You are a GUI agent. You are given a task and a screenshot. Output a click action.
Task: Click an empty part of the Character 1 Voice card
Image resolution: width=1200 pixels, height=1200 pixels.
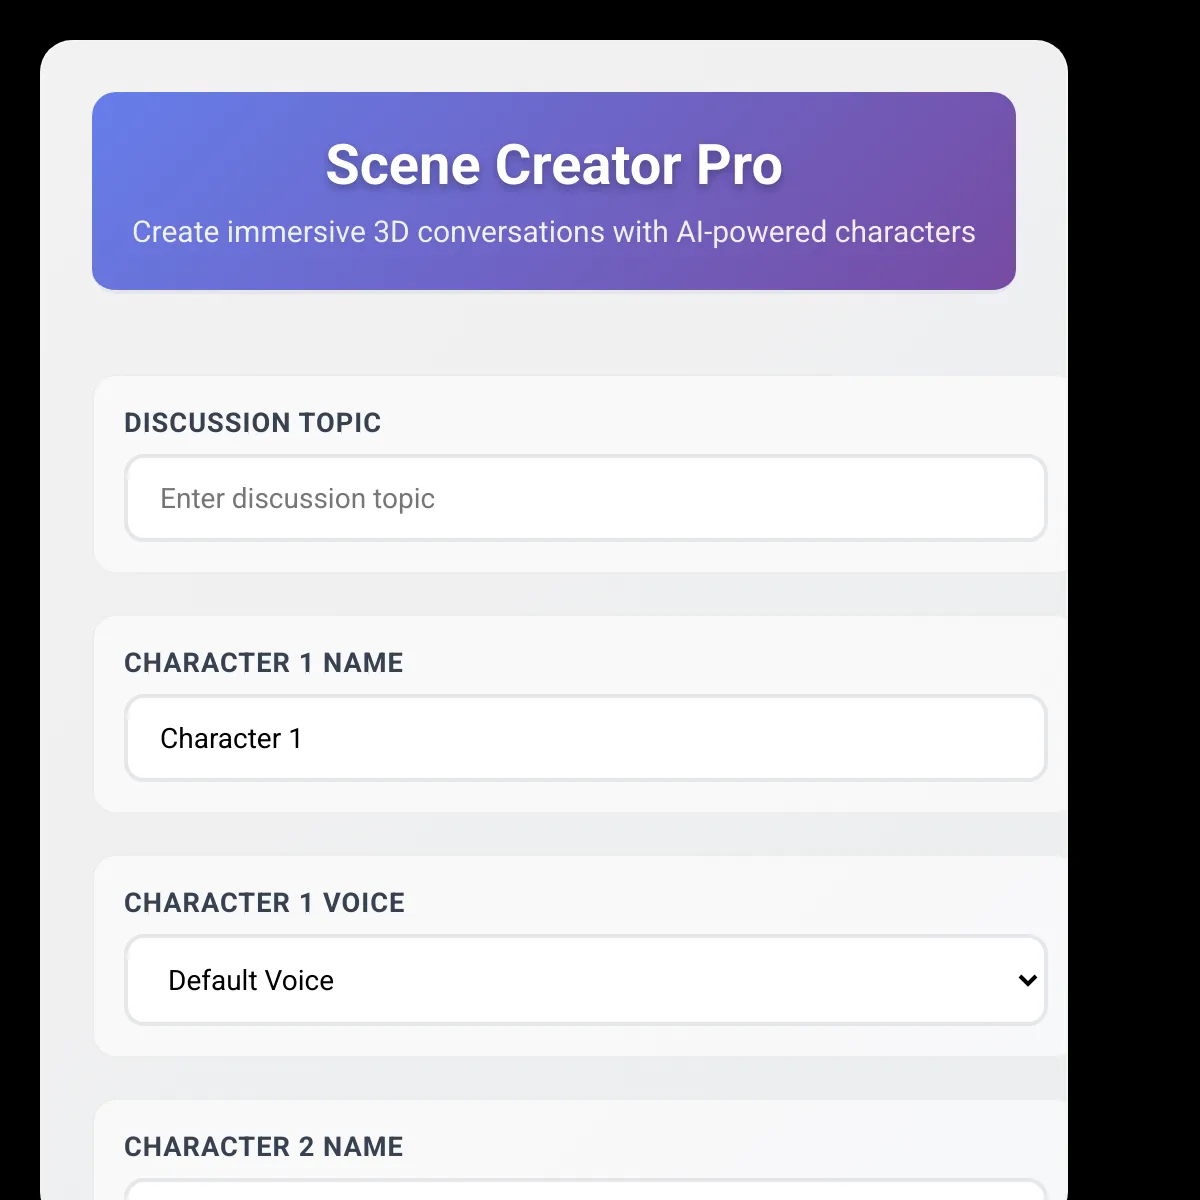click(700, 902)
